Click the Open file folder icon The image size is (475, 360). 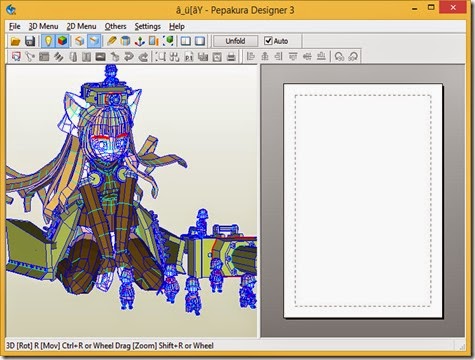tap(15, 41)
